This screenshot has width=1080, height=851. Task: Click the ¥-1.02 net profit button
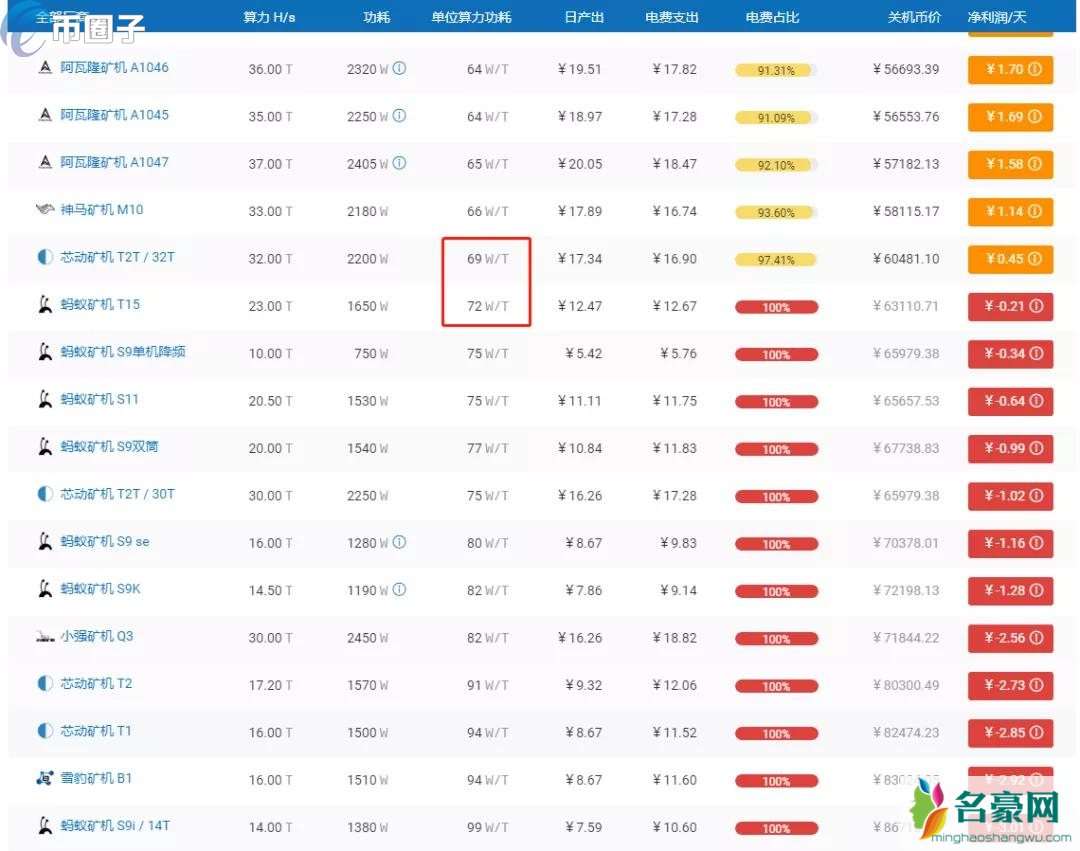pos(1010,496)
